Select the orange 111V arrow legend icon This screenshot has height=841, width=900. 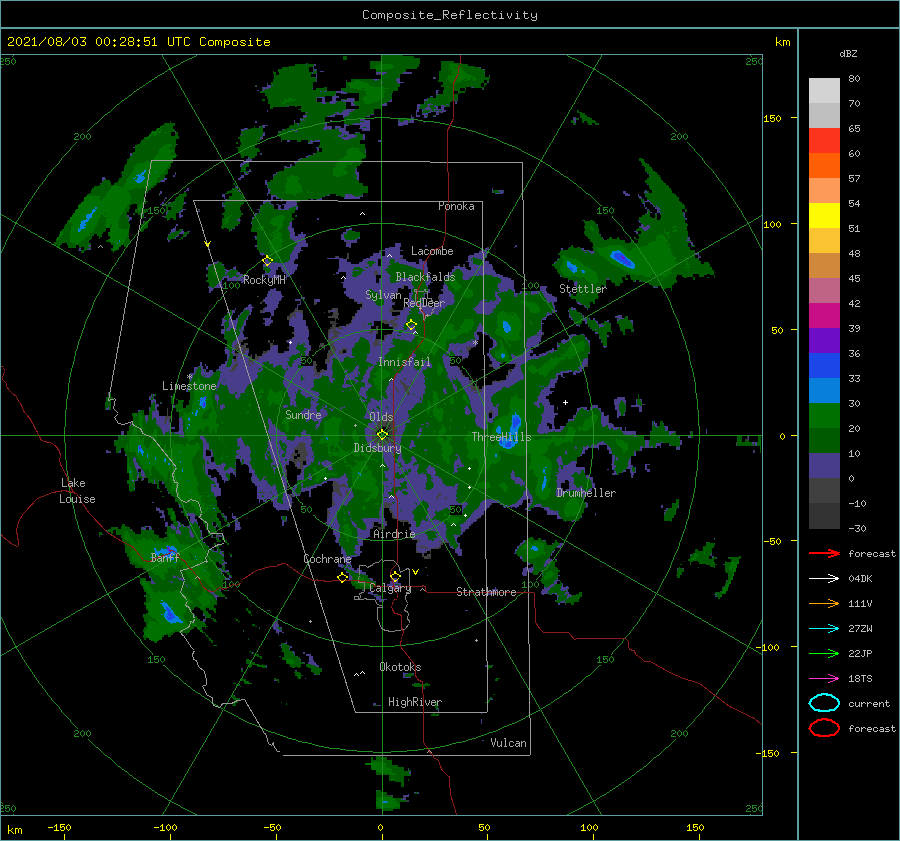[x=824, y=603]
